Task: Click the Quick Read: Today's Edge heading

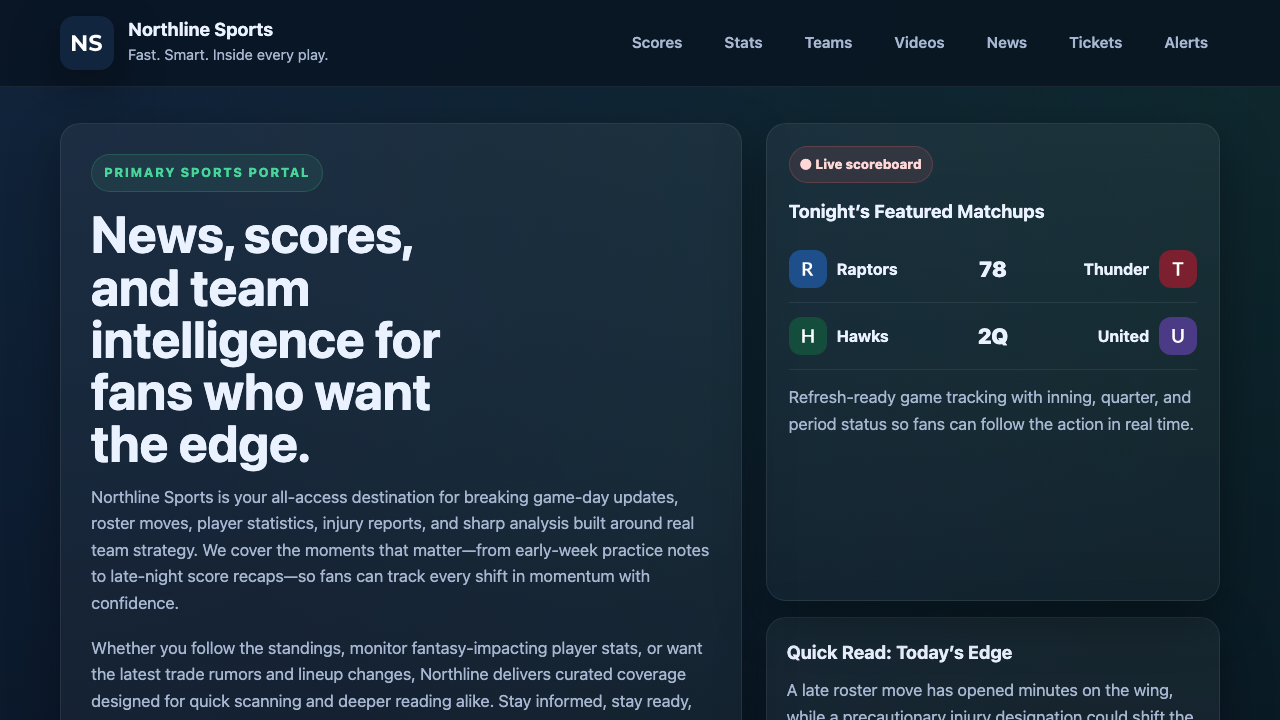Action: (899, 653)
